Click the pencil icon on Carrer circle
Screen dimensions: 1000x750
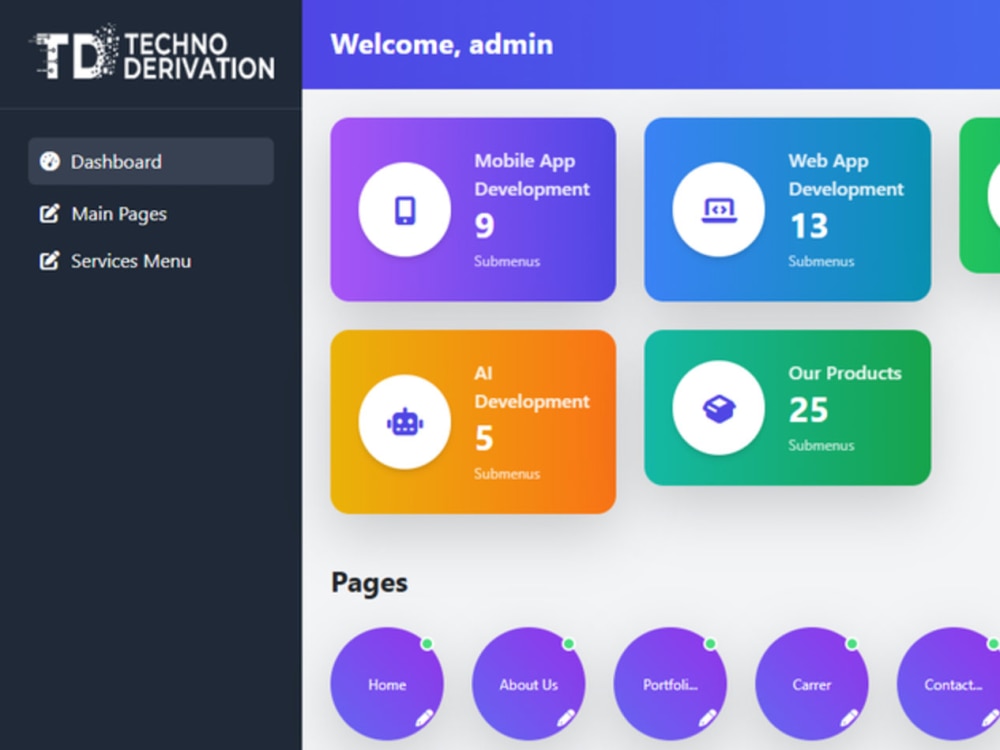[x=849, y=717]
